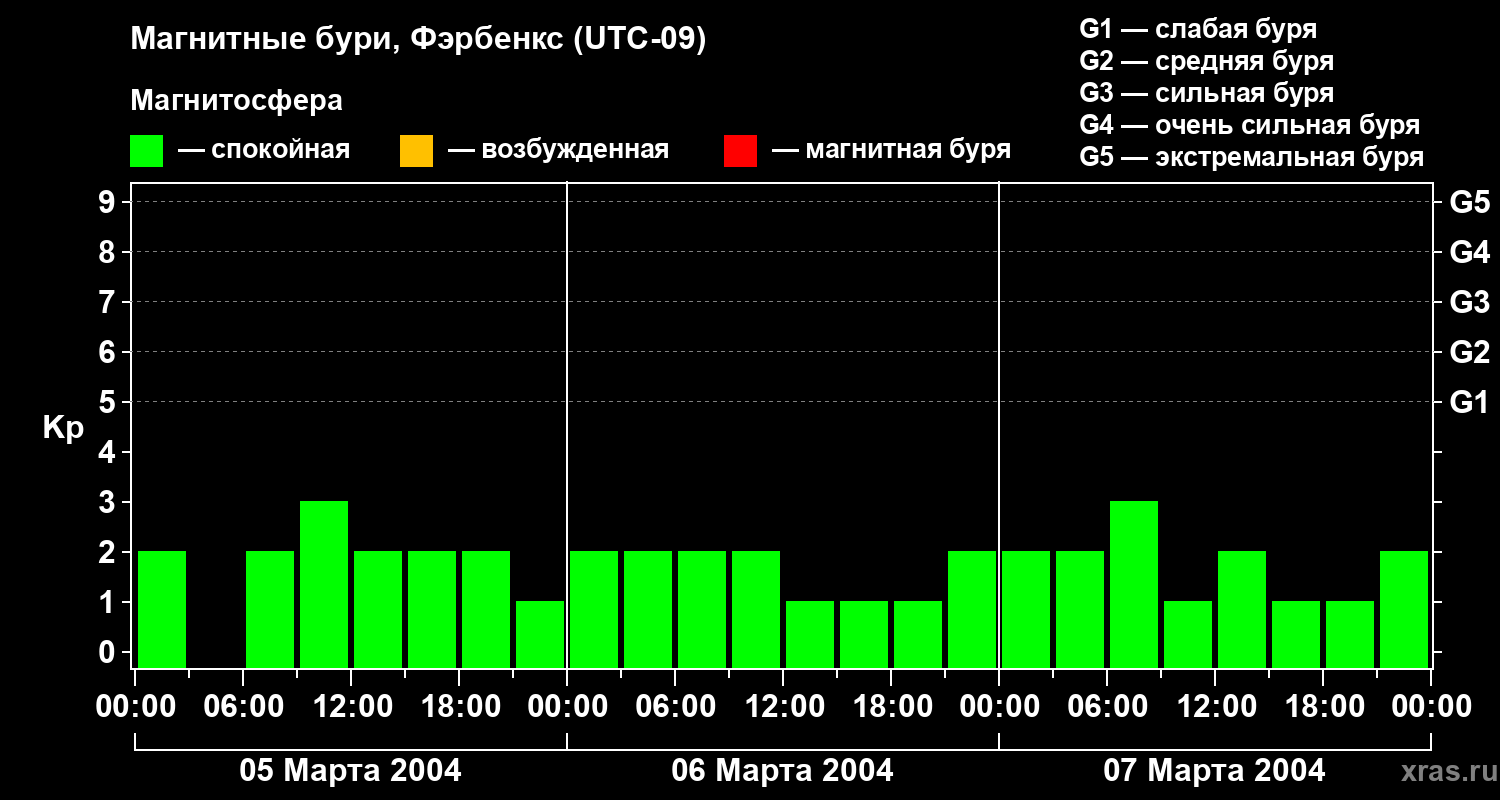The width and height of the screenshot is (1500, 800).
Task: Click the '06:00' time label above 05 Марта 2004
Action: pyautogui.click(x=243, y=707)
